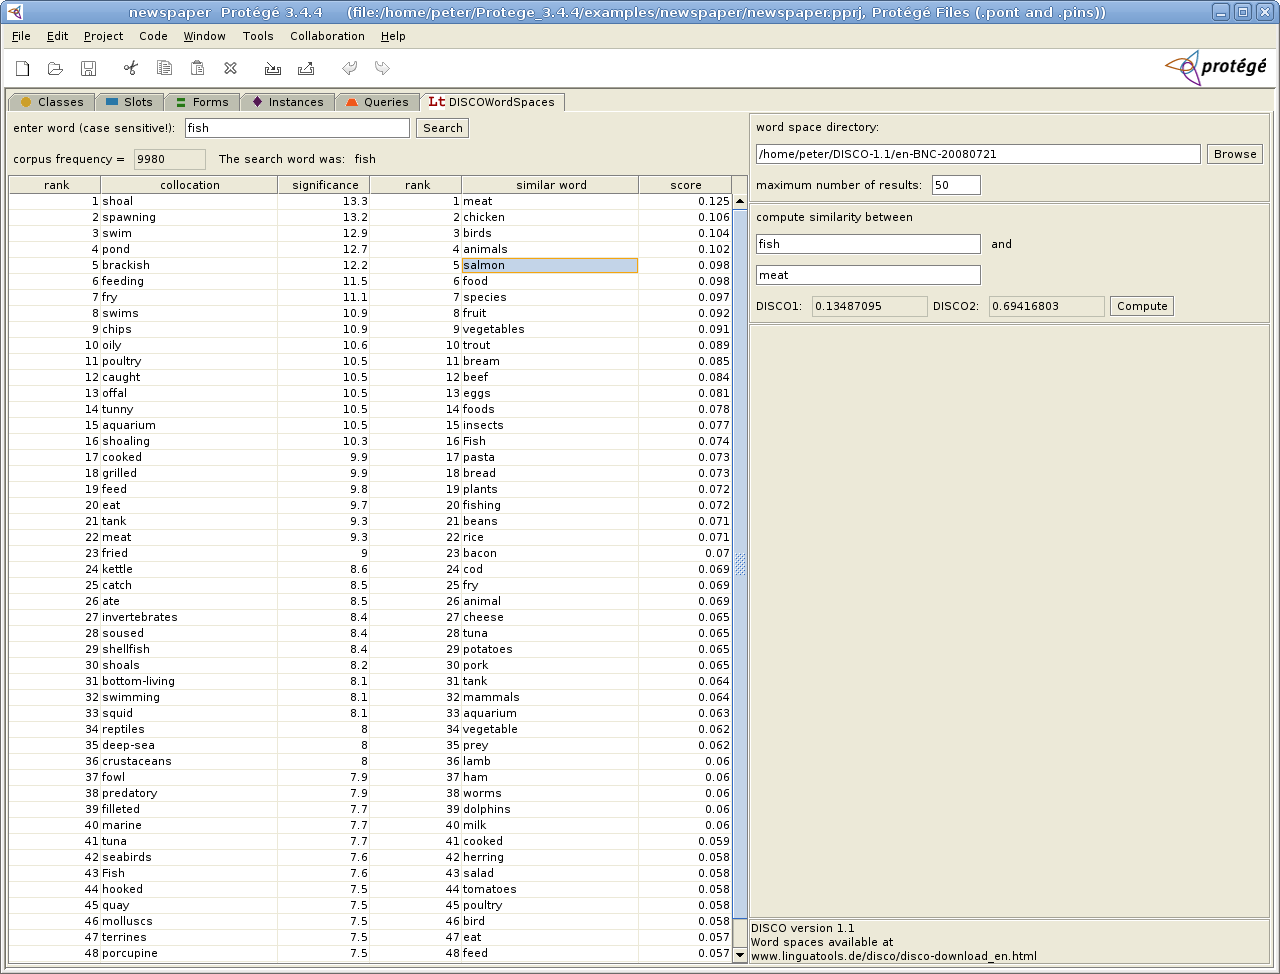Click the word space directory path field
The width and height of the screenshot is (1280, 974).
pos(978,154)
